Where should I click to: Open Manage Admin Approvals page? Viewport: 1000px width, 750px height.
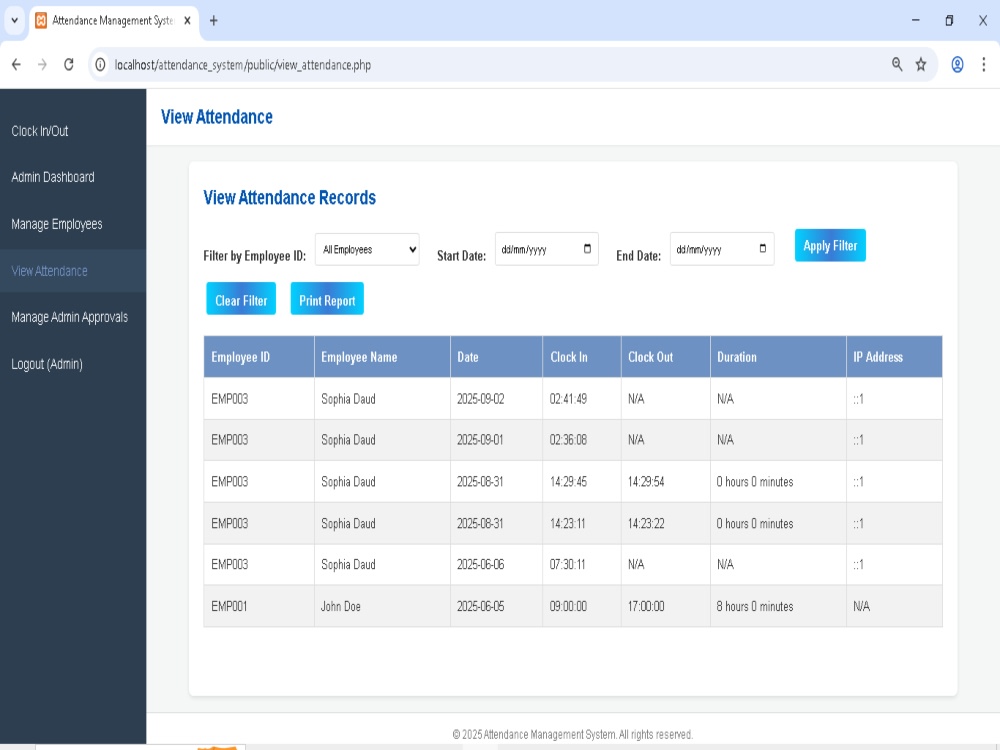(x=70, y=318)
